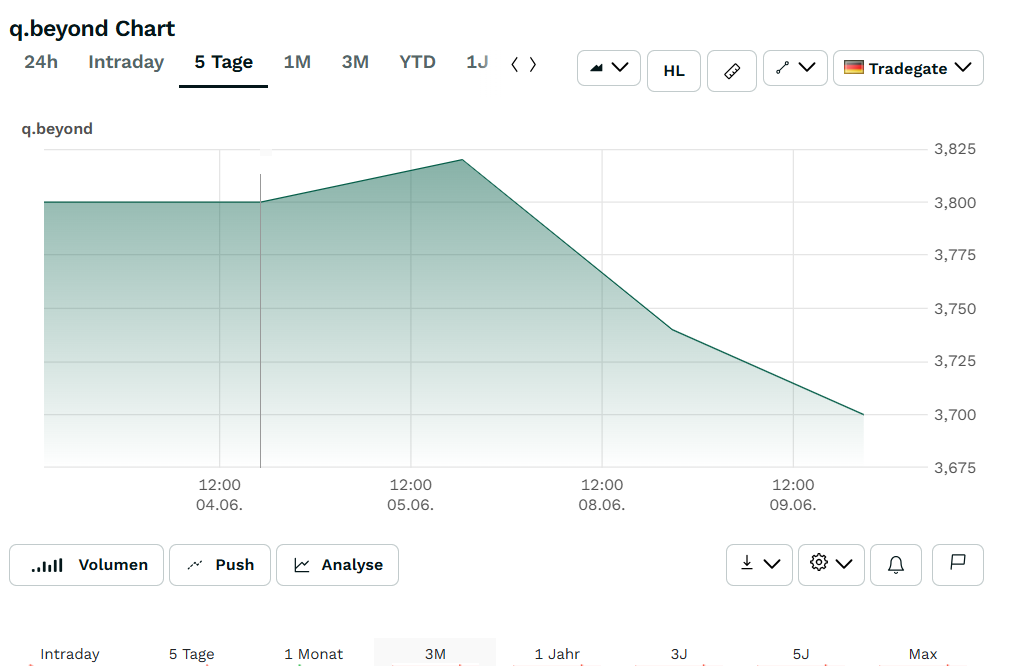Switch chart to 3M range above the chart
The image size is (1022, 666).
click(355, 62)
